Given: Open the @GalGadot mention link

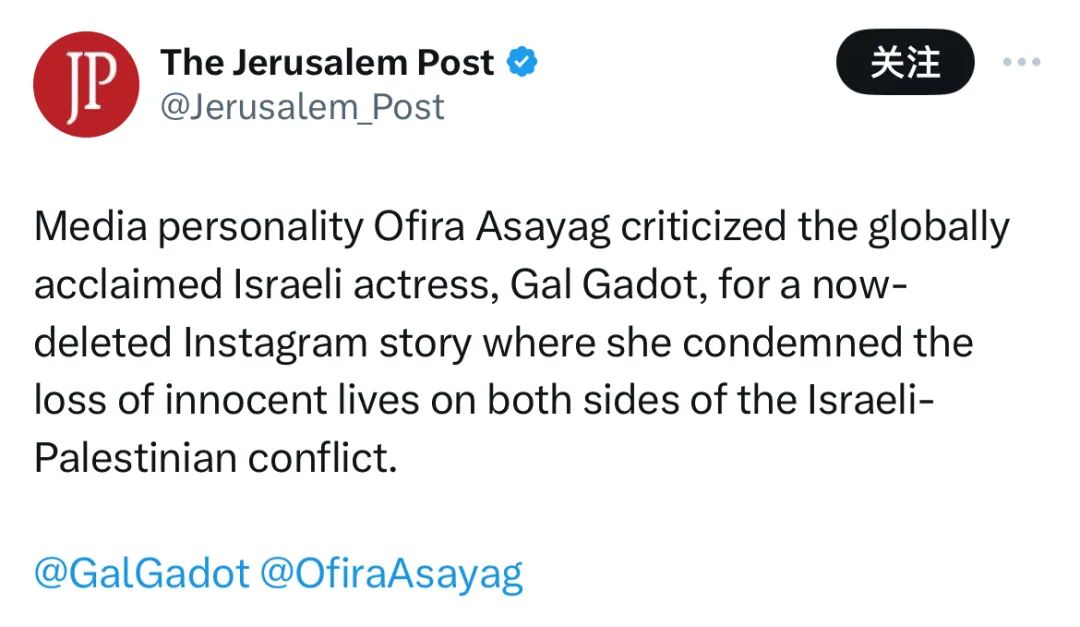Looking at the screenshot, I should point(141,574).
